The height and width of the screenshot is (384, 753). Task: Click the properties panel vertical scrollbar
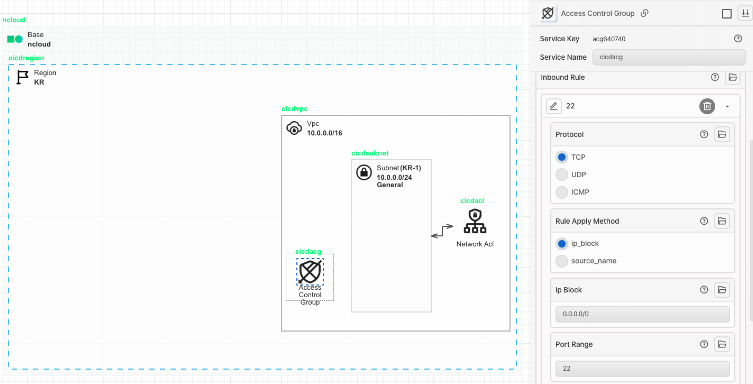click(x=751, y=230)
